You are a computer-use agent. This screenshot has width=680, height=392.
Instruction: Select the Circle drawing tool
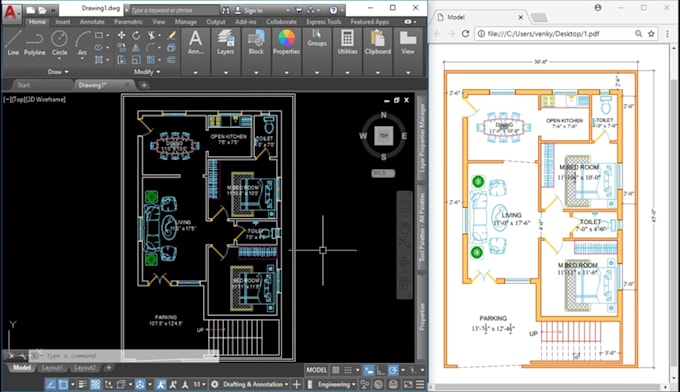coord(59,42)
